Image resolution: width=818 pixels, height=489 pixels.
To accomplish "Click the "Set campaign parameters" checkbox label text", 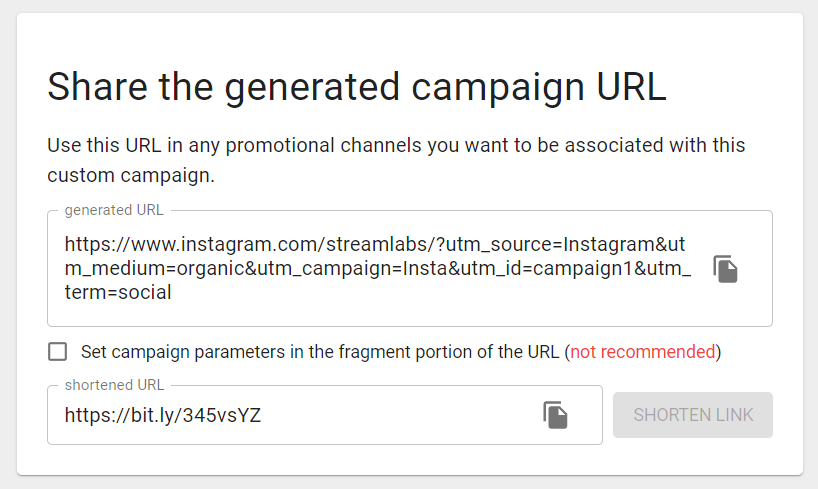I will tap(401, 352).
